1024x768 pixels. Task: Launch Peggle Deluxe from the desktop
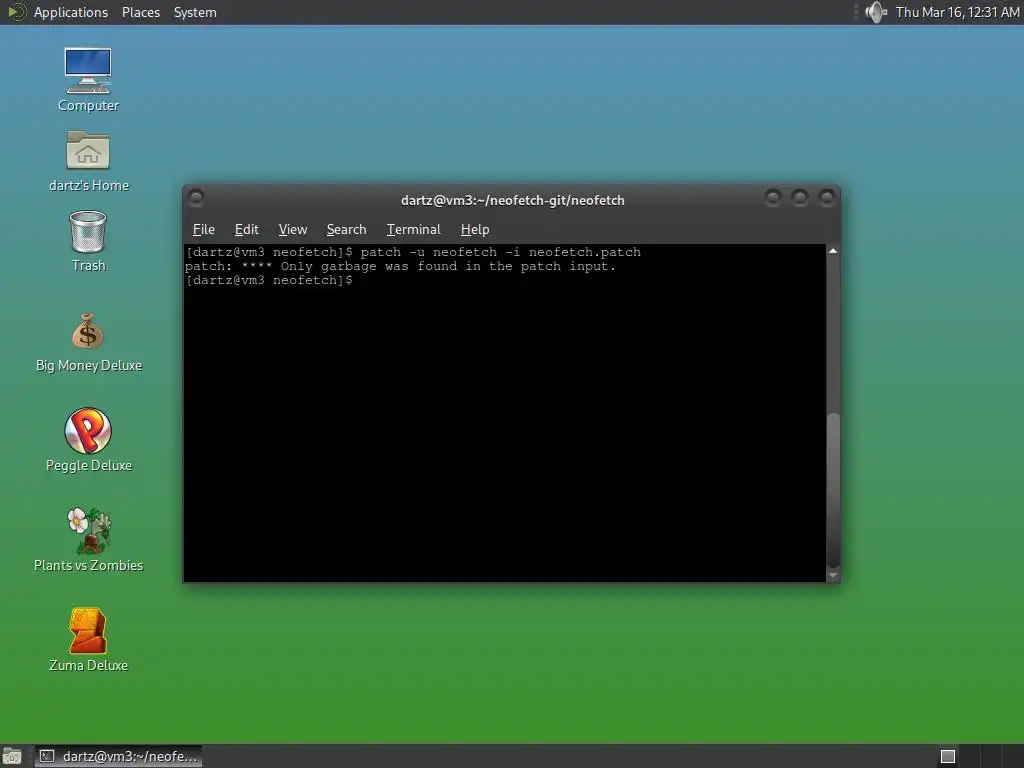coord(88,440)
